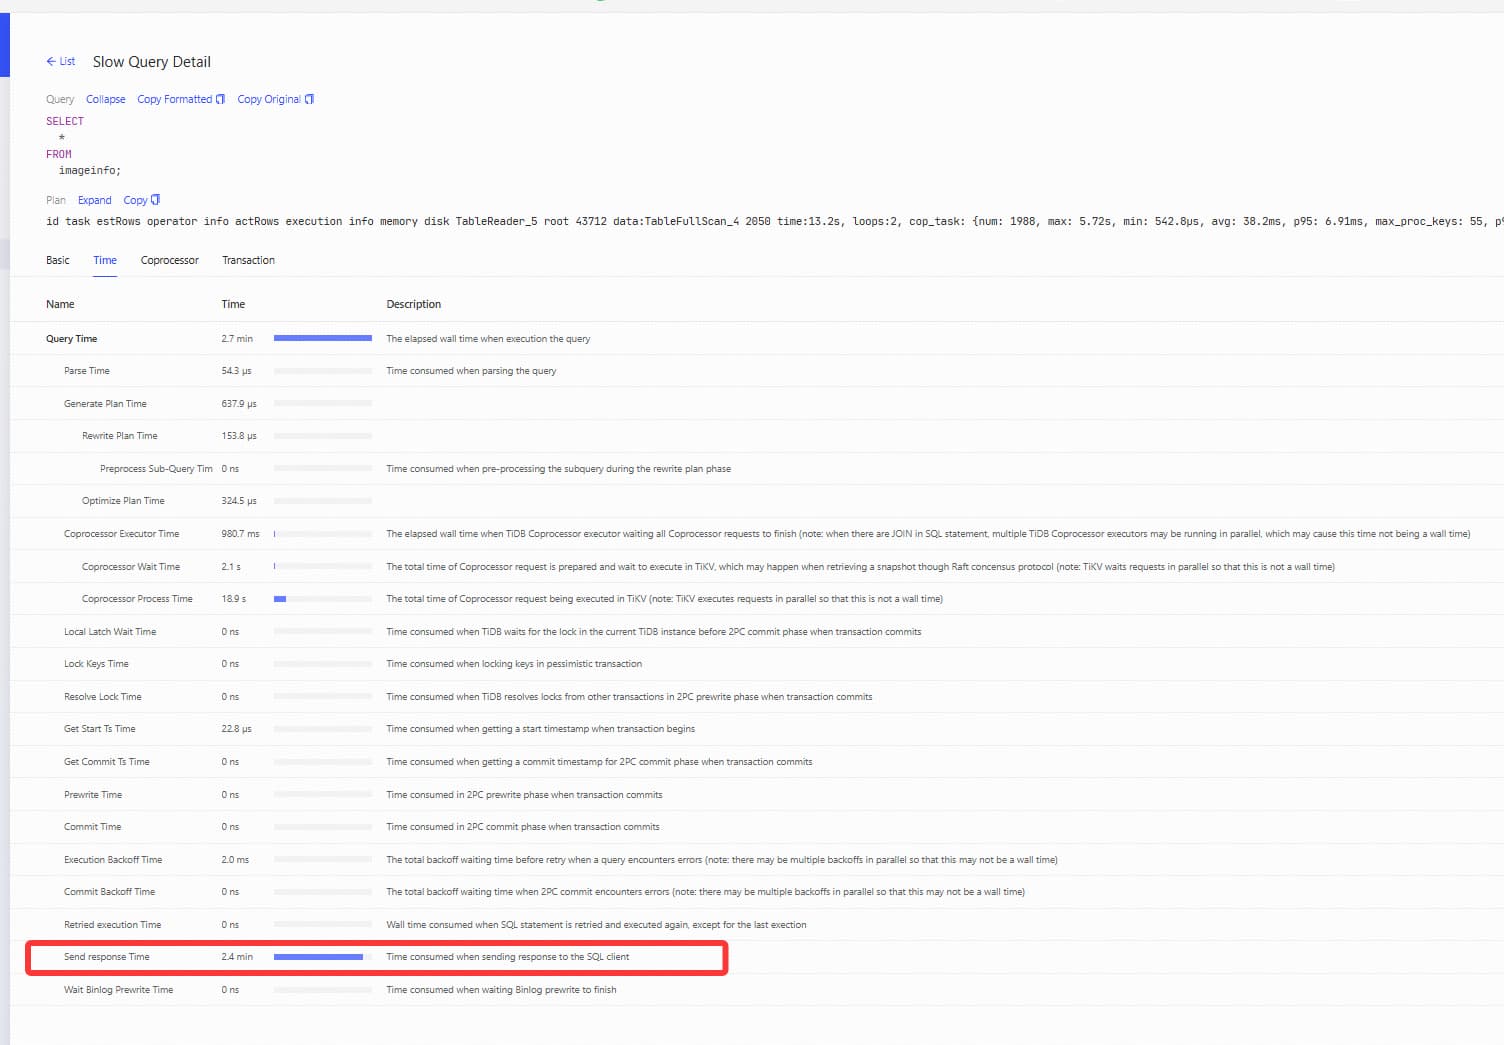The image size is (1504, 1045).
Task: Open the Transaction tab
Action: tap(248, 260)
